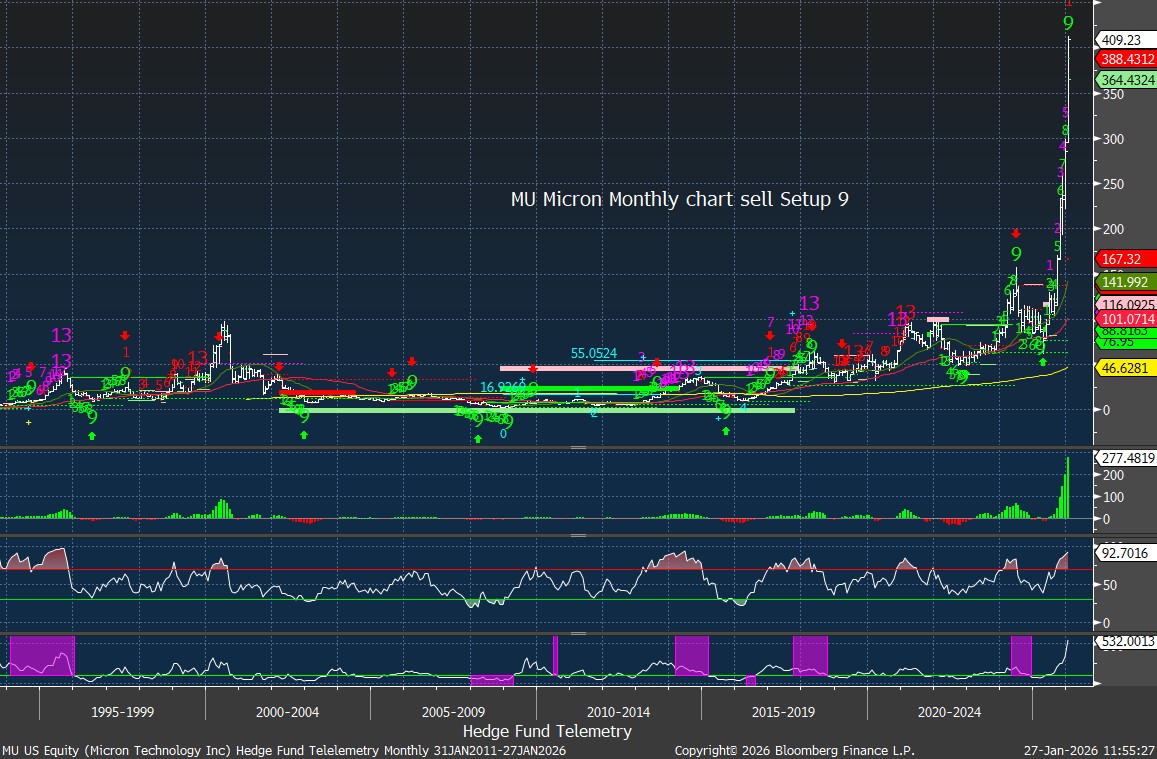Click the tallest green histogram bar
The height and width of the screenshot is (759, 1157).
coord(1068,488)
